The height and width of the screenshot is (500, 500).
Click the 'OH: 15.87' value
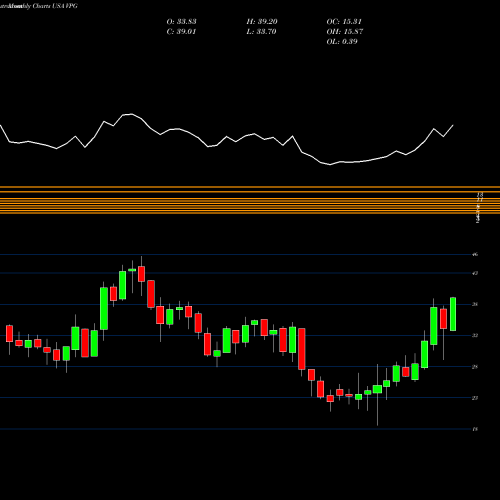[x=345, y=32]
